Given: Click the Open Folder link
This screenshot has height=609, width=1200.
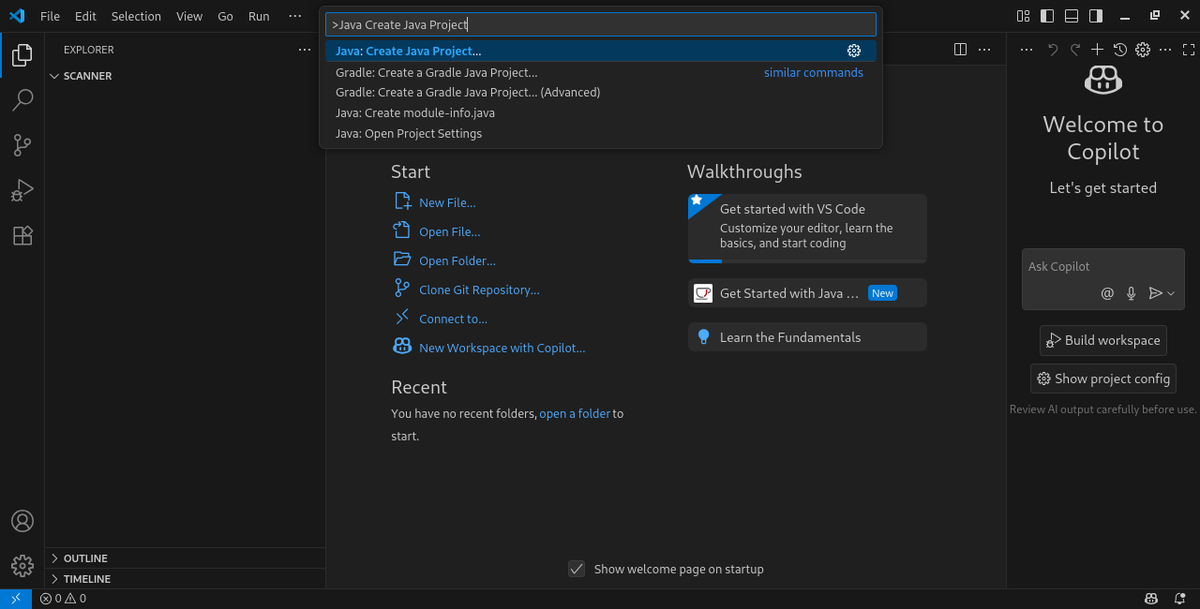Looking at the screenshot, I should coord(457,260).
